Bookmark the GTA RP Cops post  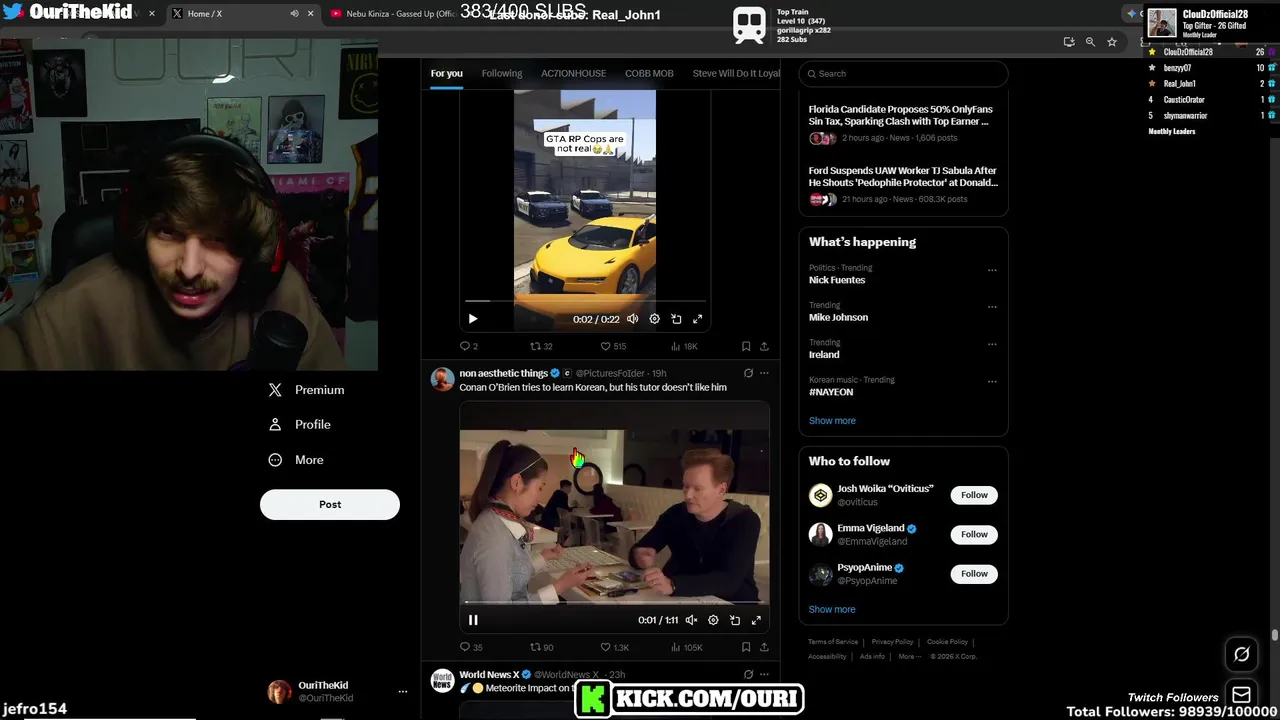point(746,346)
